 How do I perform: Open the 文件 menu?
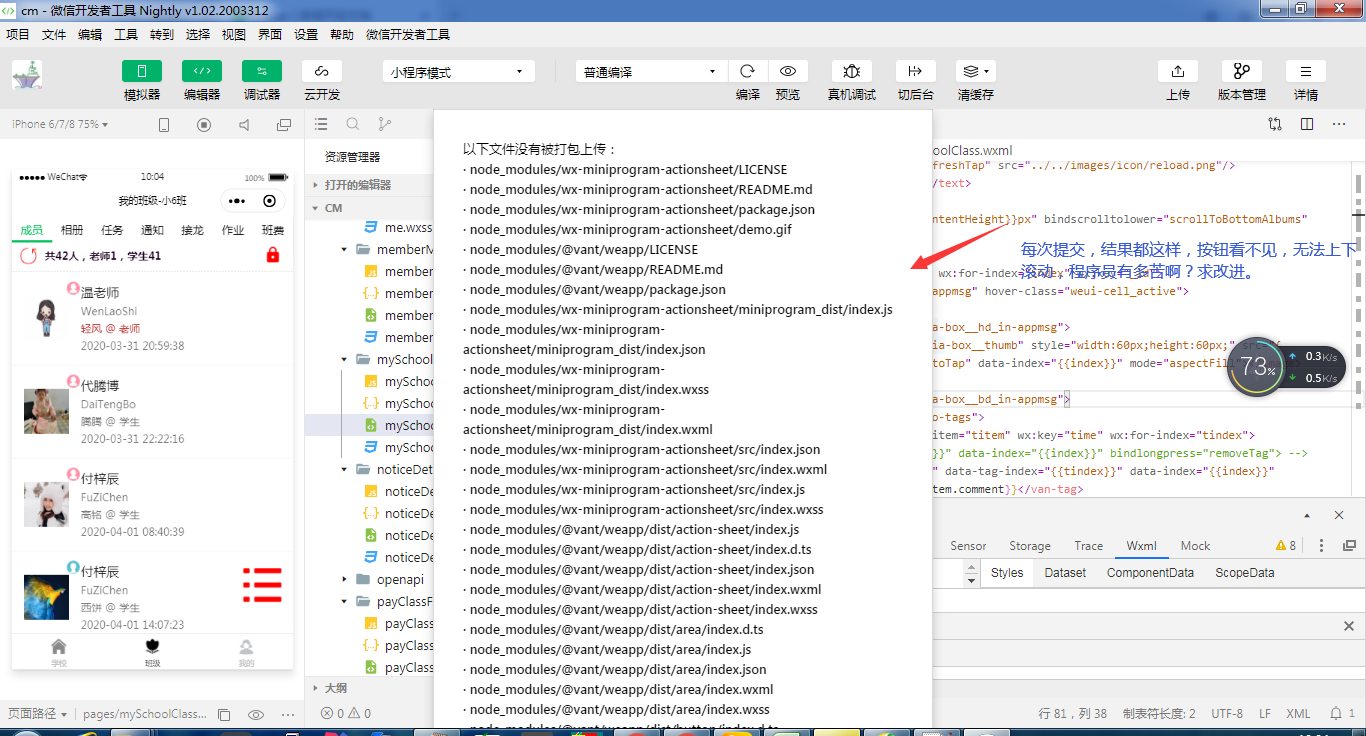pyautogui.click(x=54, y=34)
